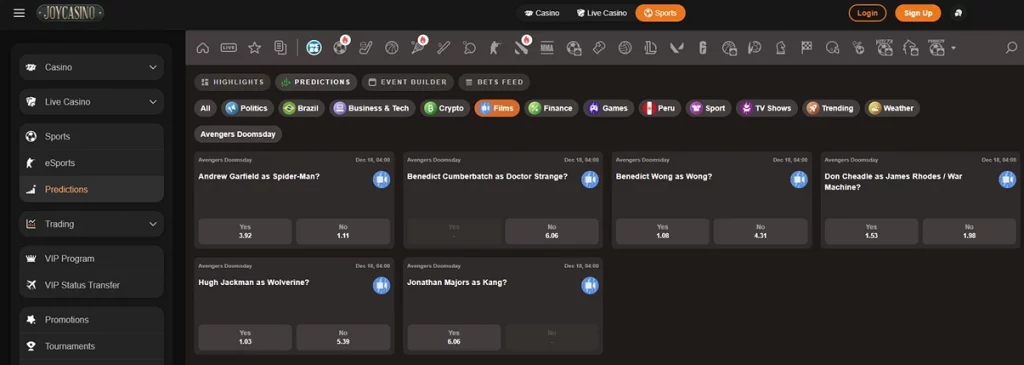The image size is (1024, 365).
Task: Click film icon on Jonathan Majors card
Action: pos(590,285)
